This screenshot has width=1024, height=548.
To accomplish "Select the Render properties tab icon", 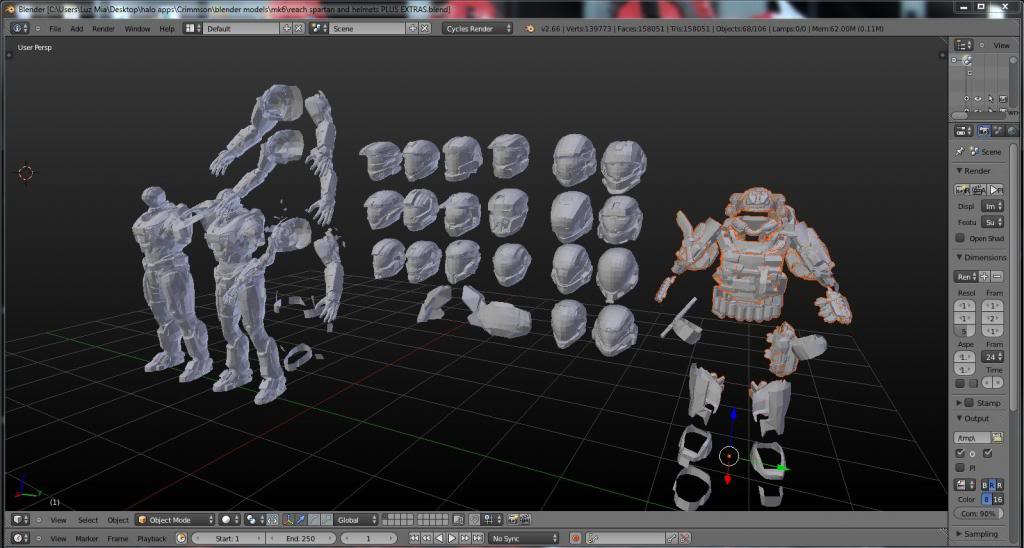I will (x=984, y=131).
